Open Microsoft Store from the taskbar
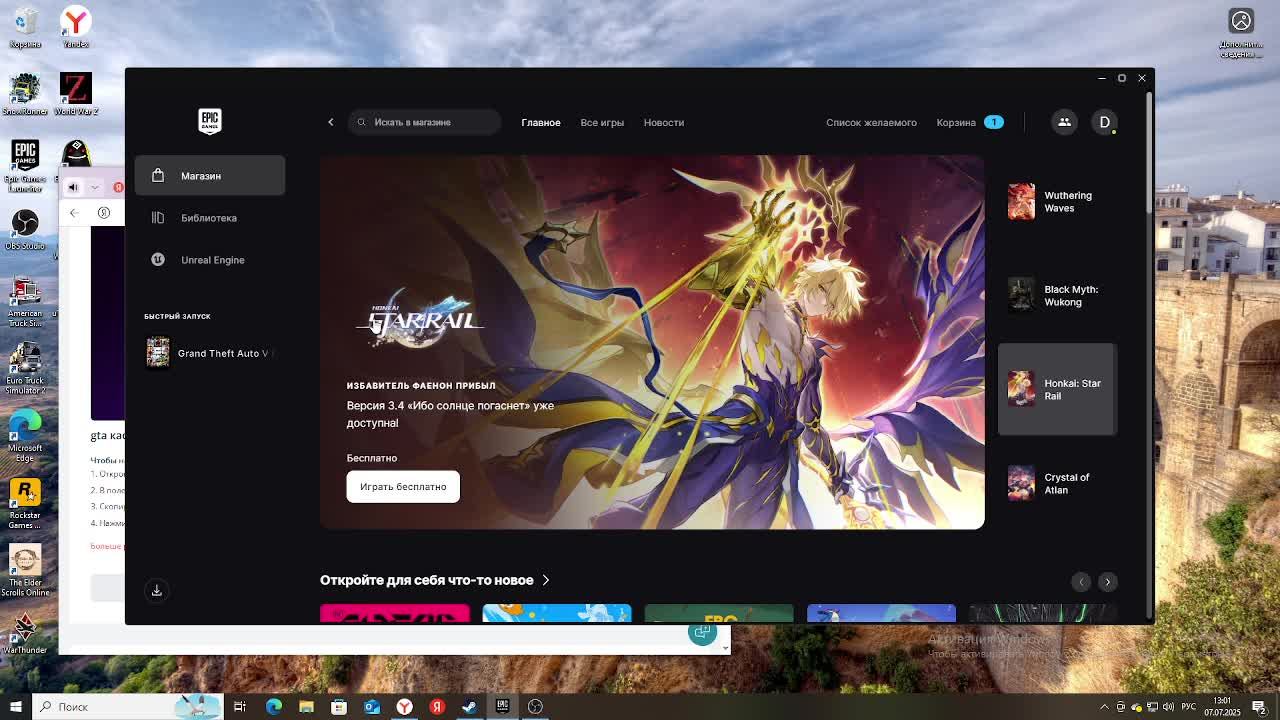The image size is (1280, 720). pos(339,707)
